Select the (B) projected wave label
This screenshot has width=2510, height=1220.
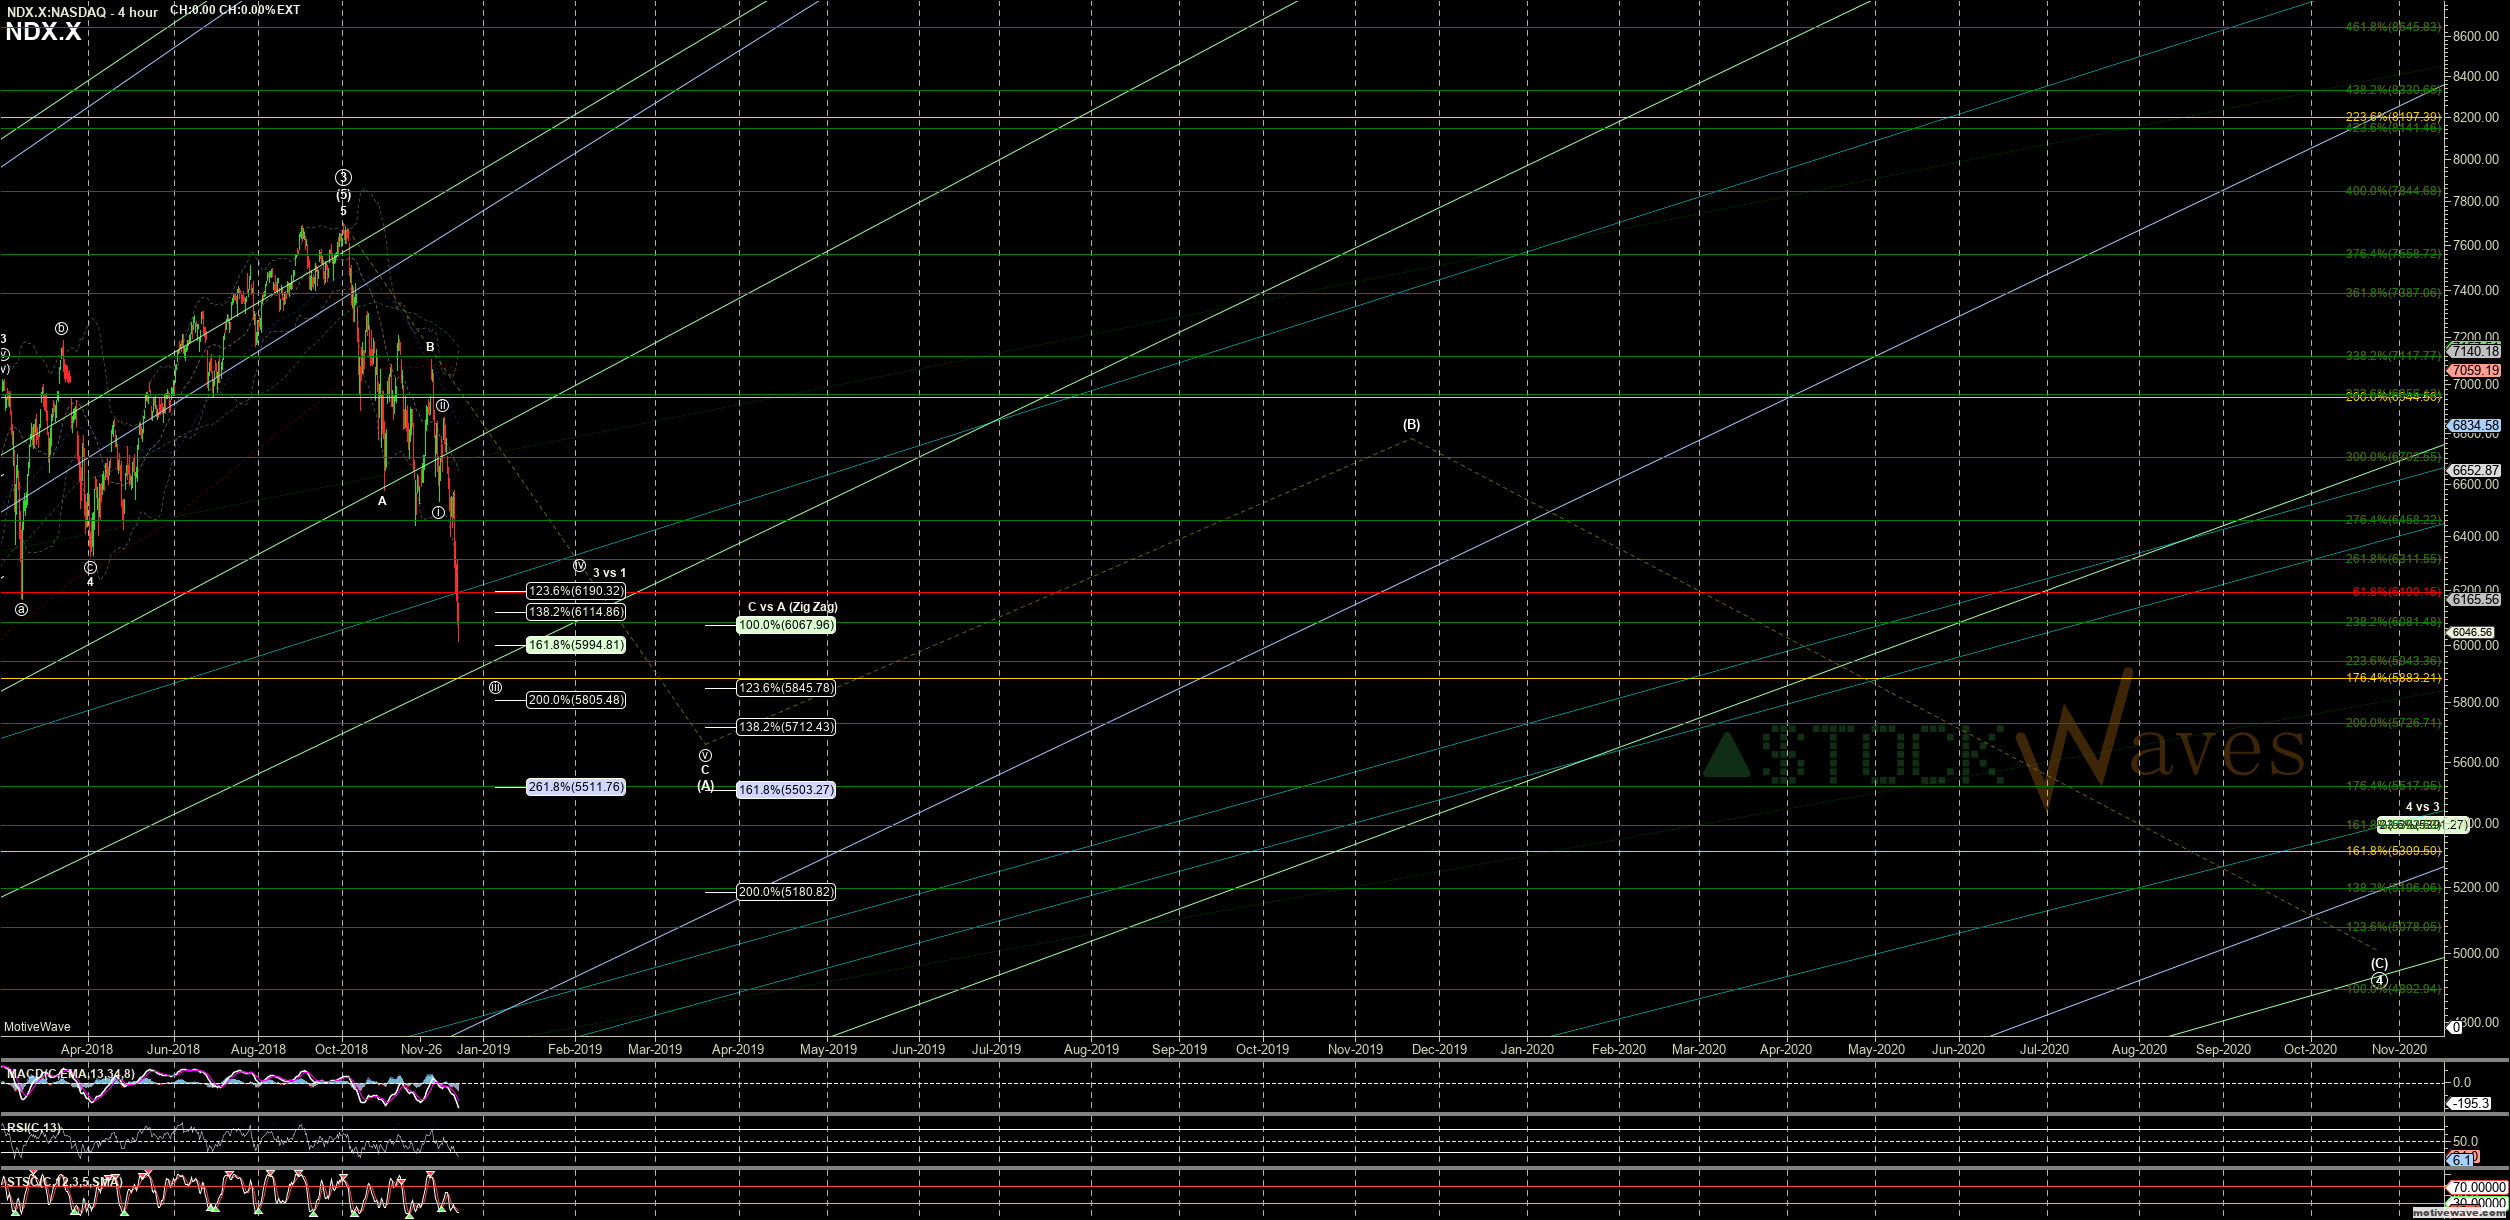(1411, 424)
